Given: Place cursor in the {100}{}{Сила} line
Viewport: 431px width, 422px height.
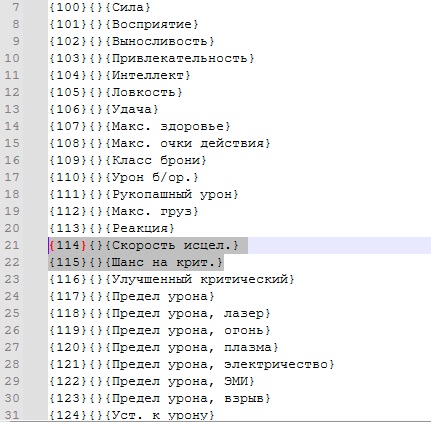Looking at the screenshot, I should pyautogui.click(x=100, y=7).
